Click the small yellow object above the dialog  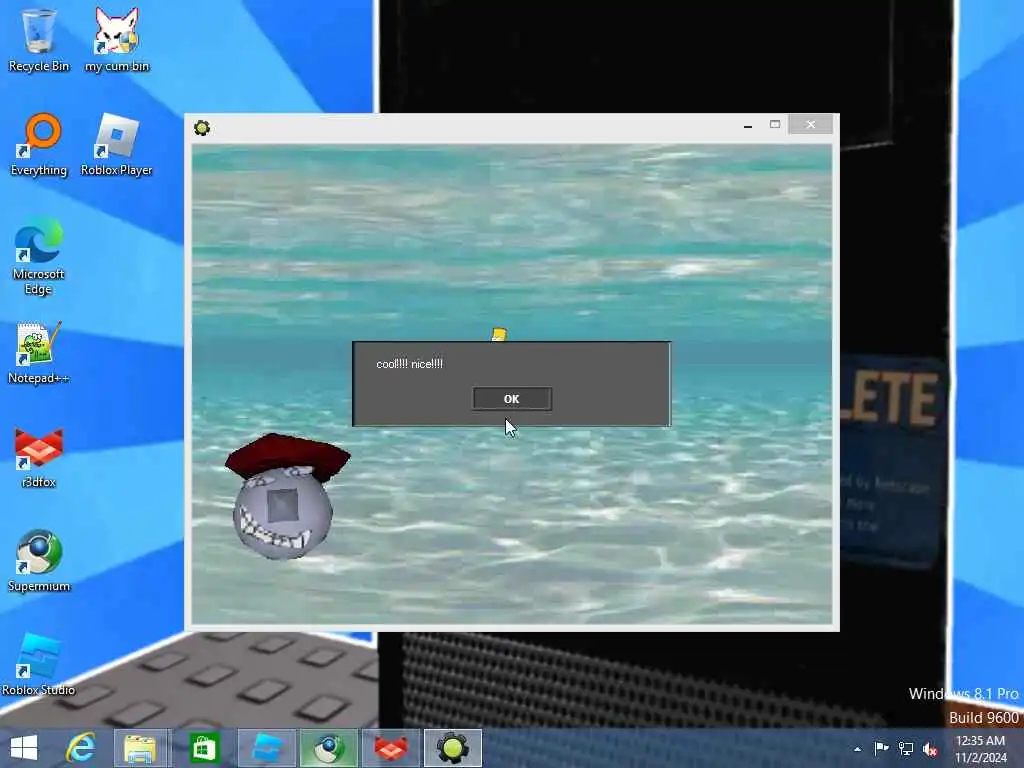[x=499, y=335]
